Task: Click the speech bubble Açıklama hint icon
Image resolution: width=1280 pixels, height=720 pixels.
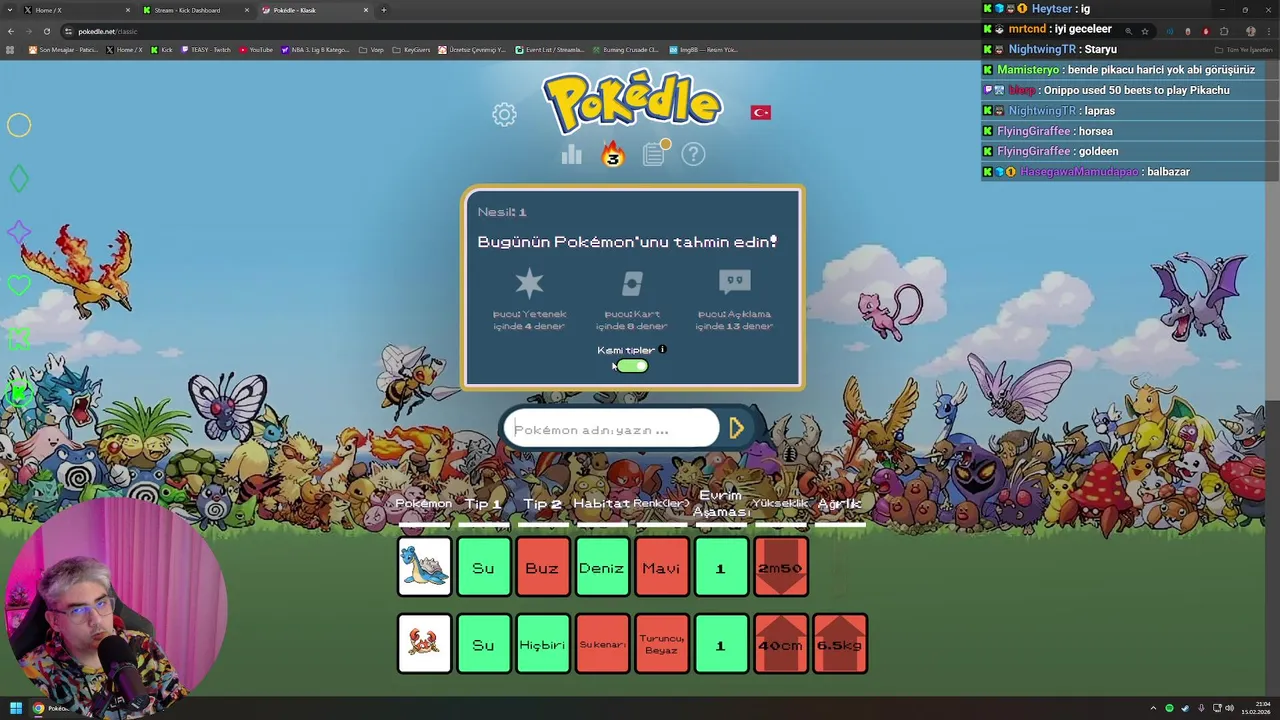Action: 734,282
